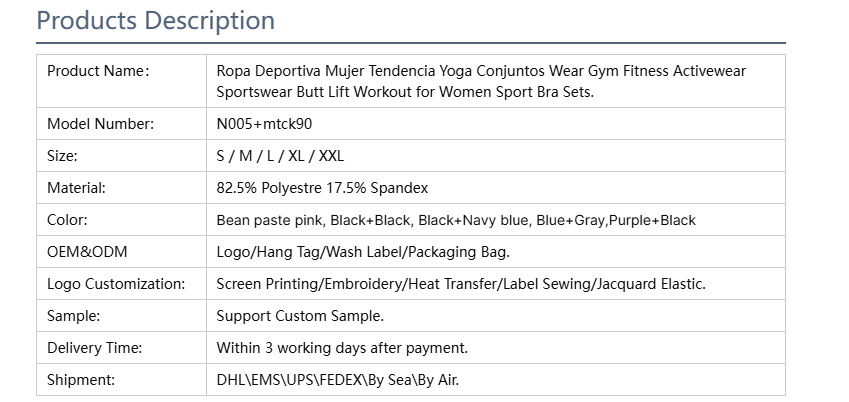Select the Sample label cell
This screenshot has width=849, height=402.
pyautogui.click(x=121, y=316)
